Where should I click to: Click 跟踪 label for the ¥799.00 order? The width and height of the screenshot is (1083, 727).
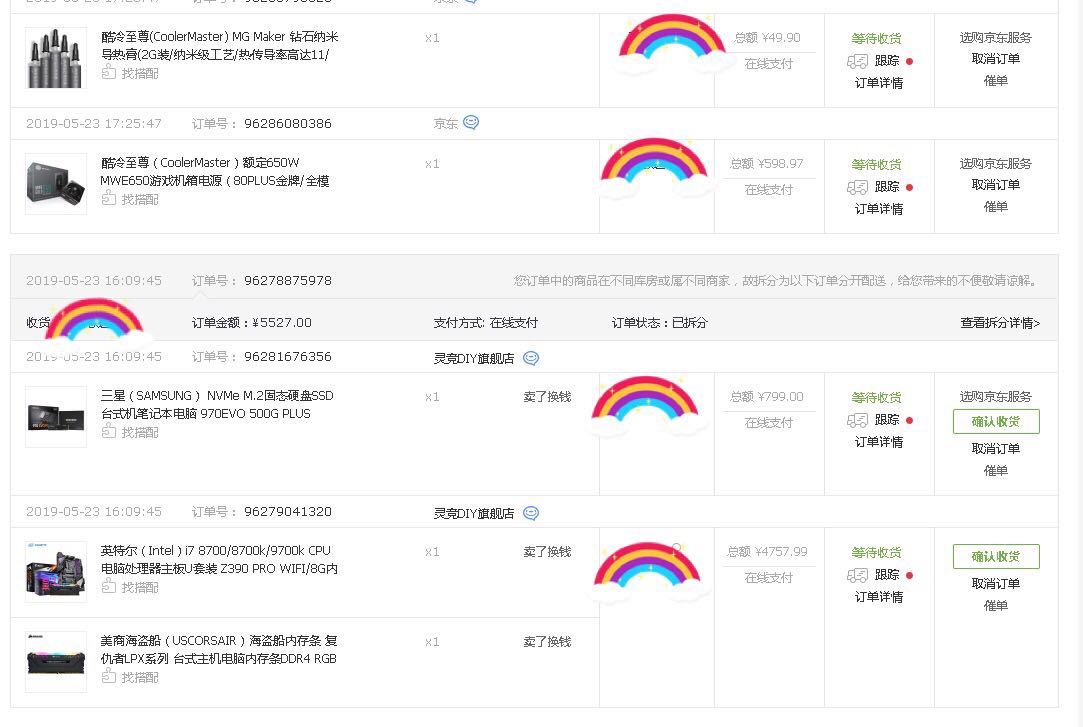[887, 420]
